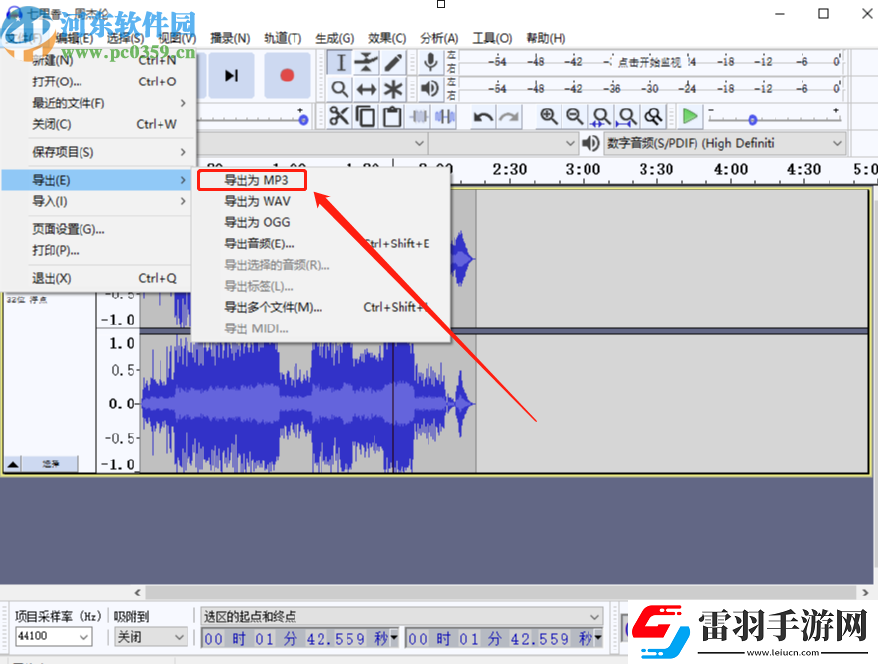This screenshot has width=878, height=664.
Task: Open the 工具(O) tools menu
Action: [x=492, y=38]
